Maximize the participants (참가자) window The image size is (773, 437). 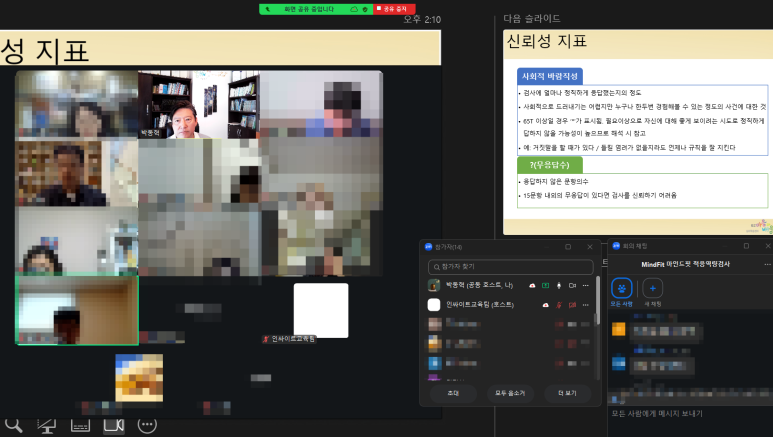tap(568, 247)
